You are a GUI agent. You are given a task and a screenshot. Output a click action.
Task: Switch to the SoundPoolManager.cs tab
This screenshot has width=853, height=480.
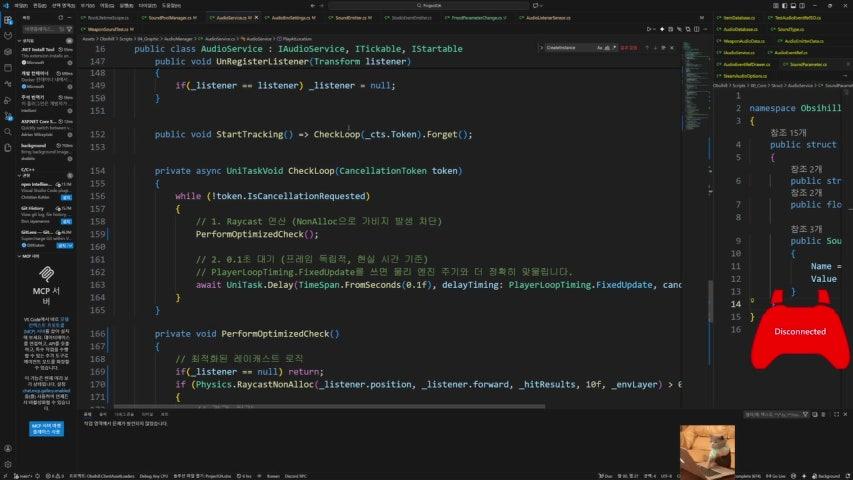click(172, 18)
